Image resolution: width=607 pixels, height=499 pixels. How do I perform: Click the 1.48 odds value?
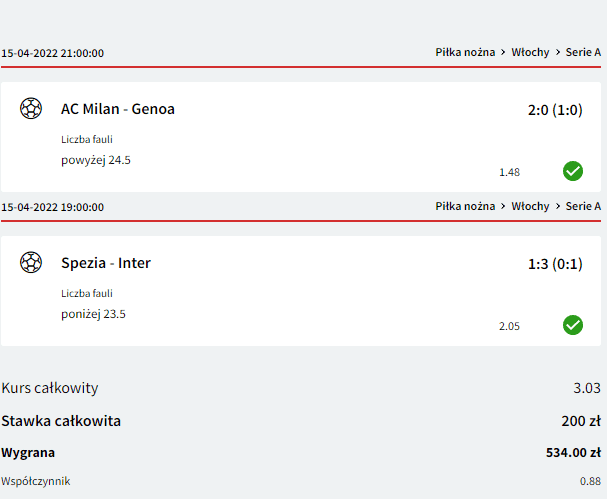click(x=509, y=172)
